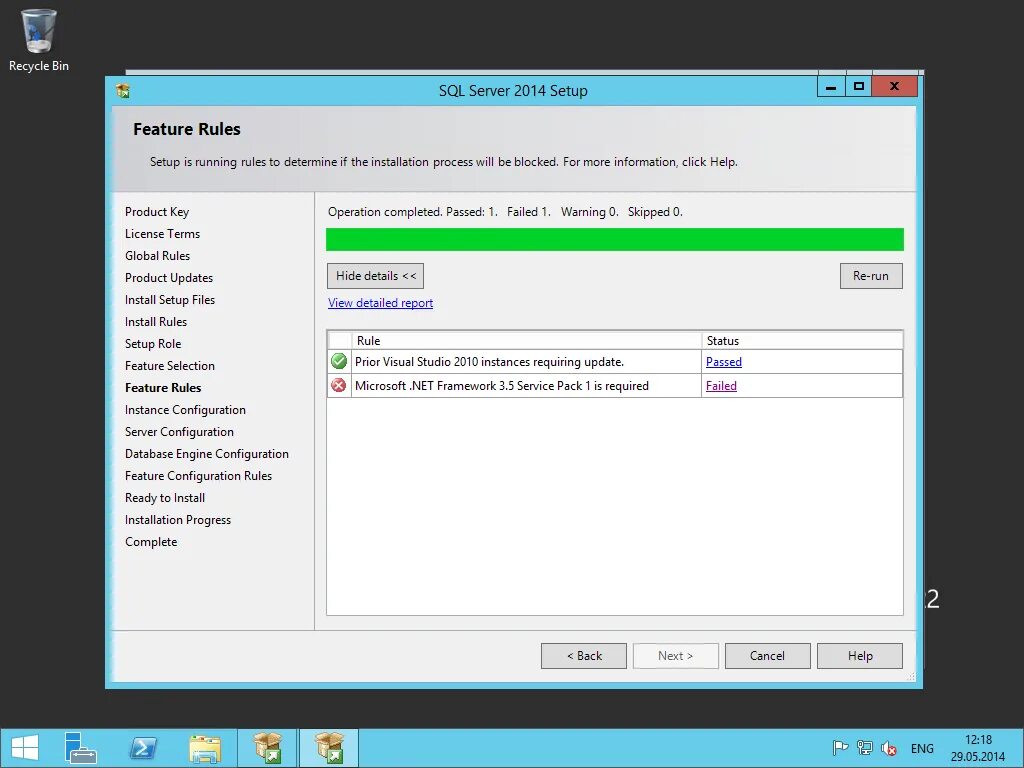Viewport: 1024px width, 768px height.
Task: Open setup Help
Action: tap(860, 656)
